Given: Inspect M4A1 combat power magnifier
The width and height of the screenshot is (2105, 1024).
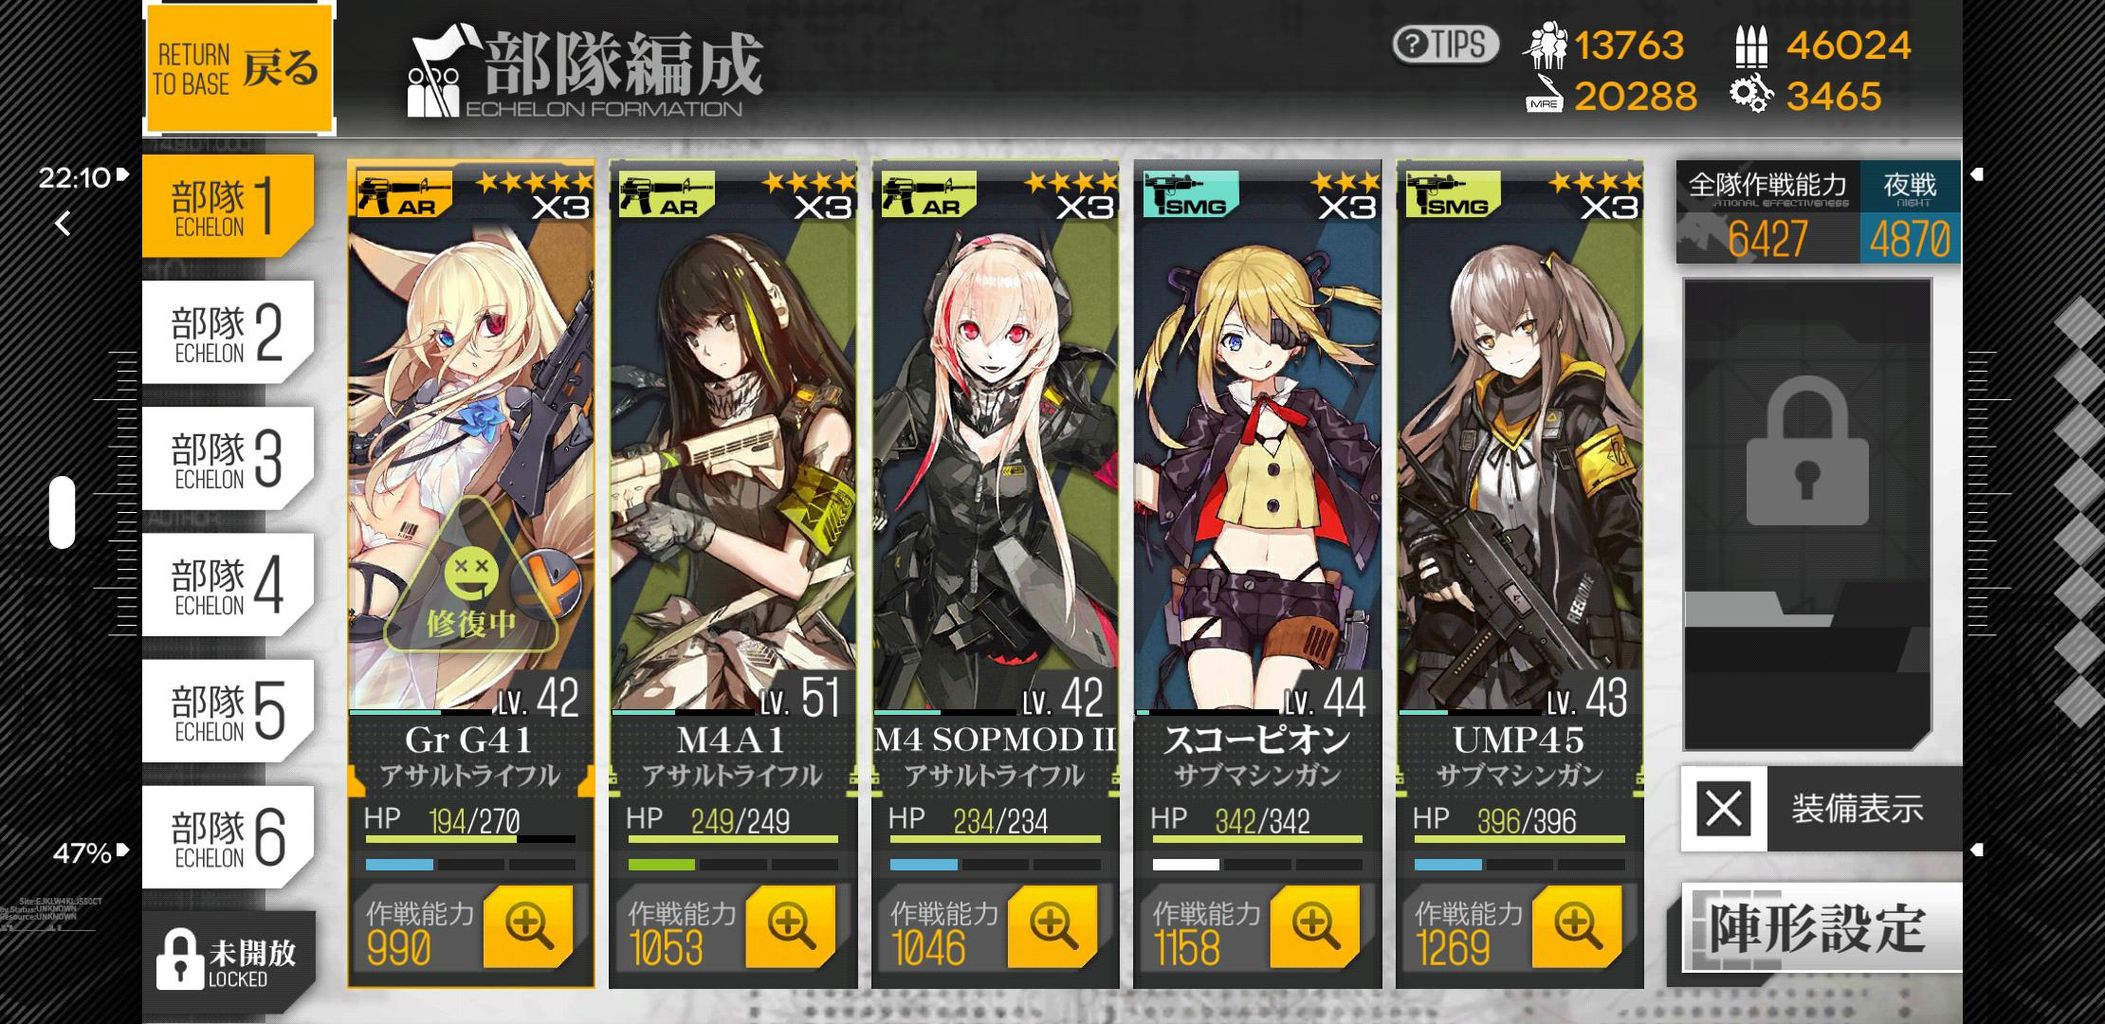Looking at the screenshot, I should coord(791,927).
